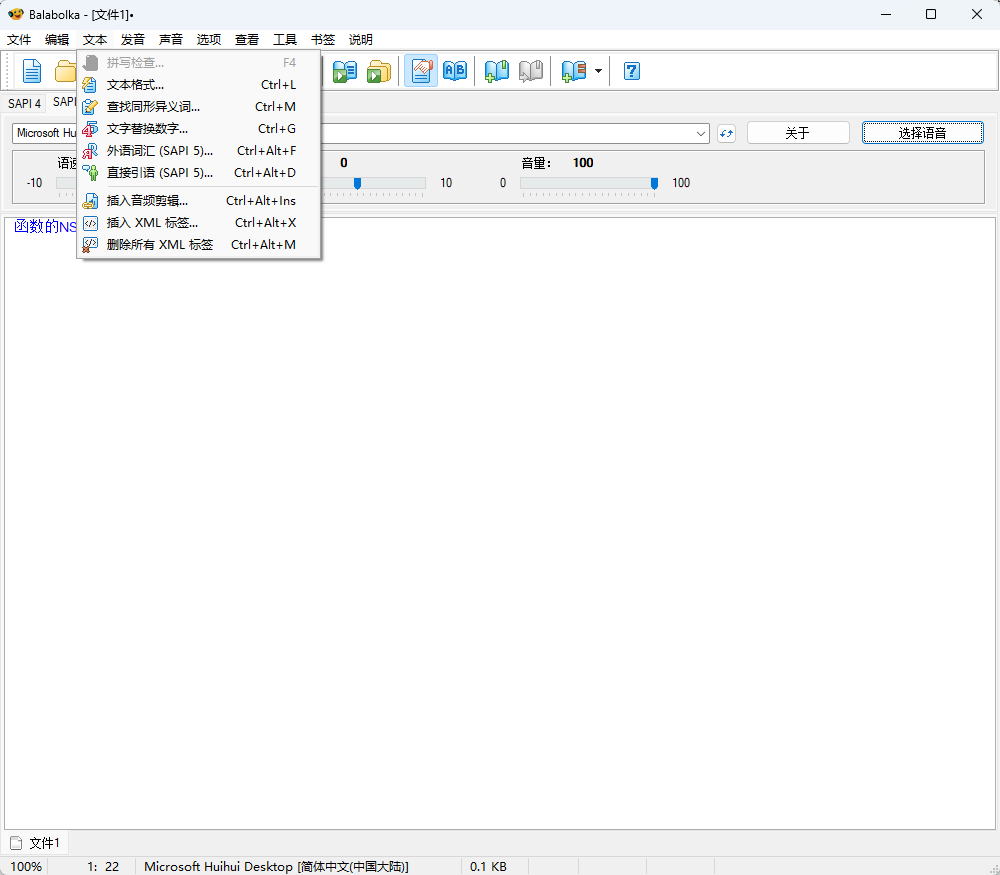This screenshot has height=875, width=1000.
Task: Click the gray book bookmark icon
Action: 531,71
